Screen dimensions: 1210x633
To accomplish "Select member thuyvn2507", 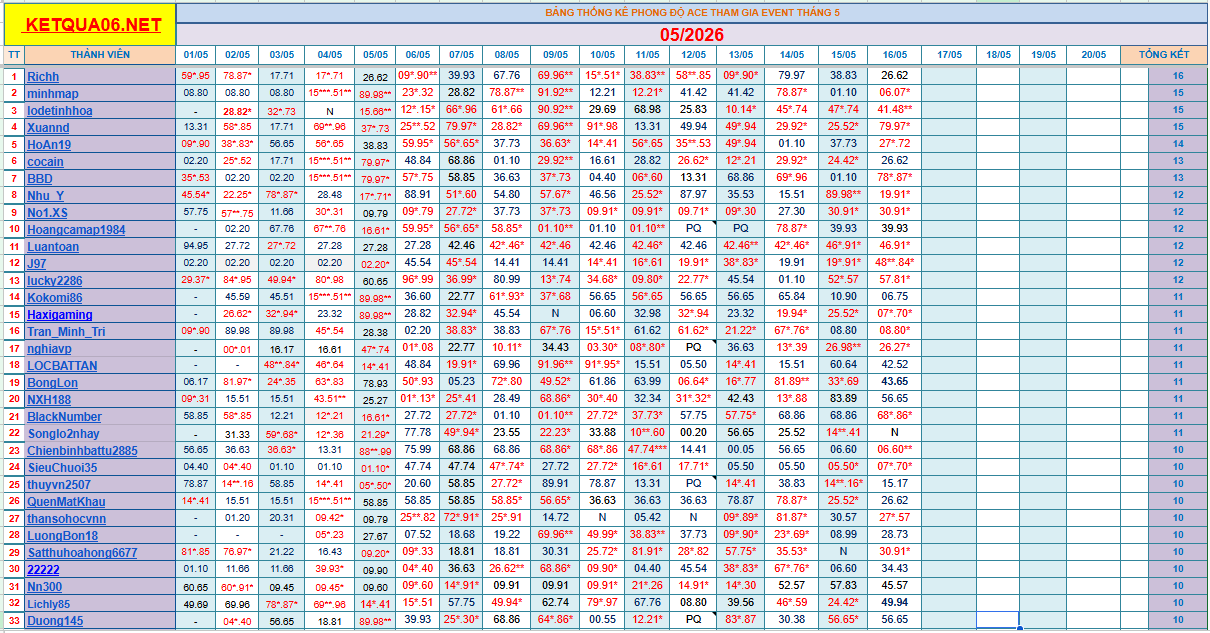I will pos(59,484).
